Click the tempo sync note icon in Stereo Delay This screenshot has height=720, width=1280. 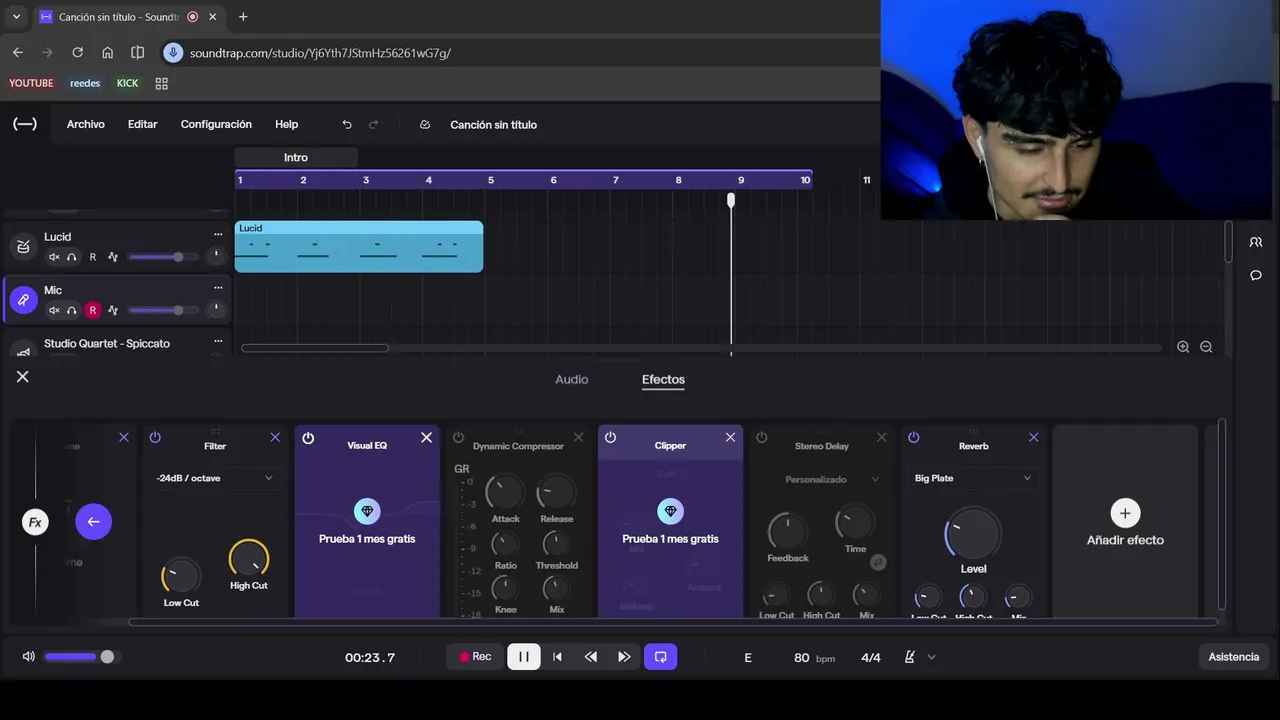878,562
